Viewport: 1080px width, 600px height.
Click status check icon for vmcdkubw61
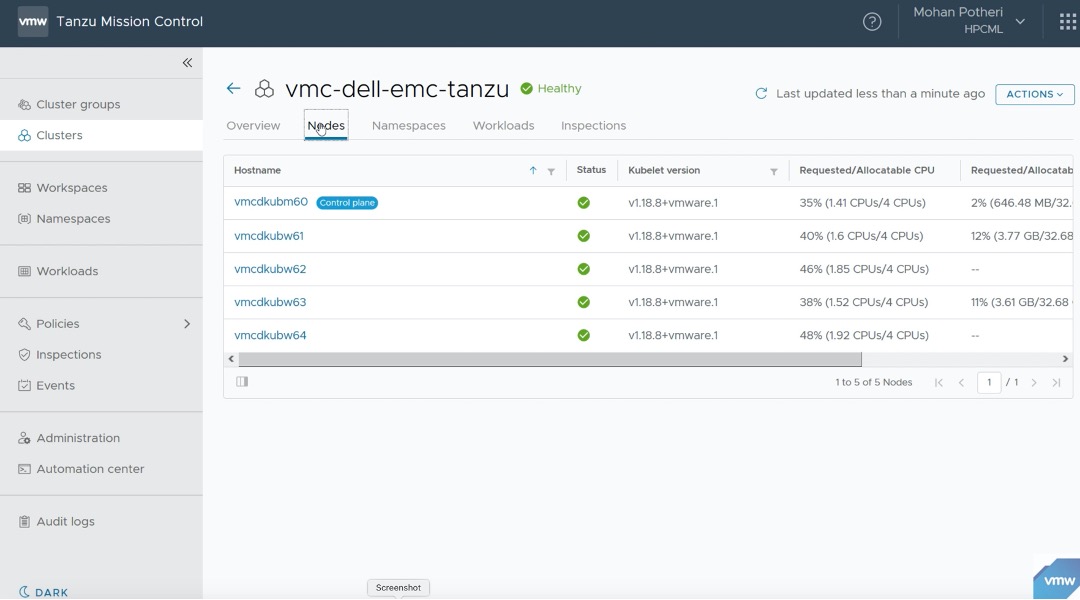click(583, 236)
